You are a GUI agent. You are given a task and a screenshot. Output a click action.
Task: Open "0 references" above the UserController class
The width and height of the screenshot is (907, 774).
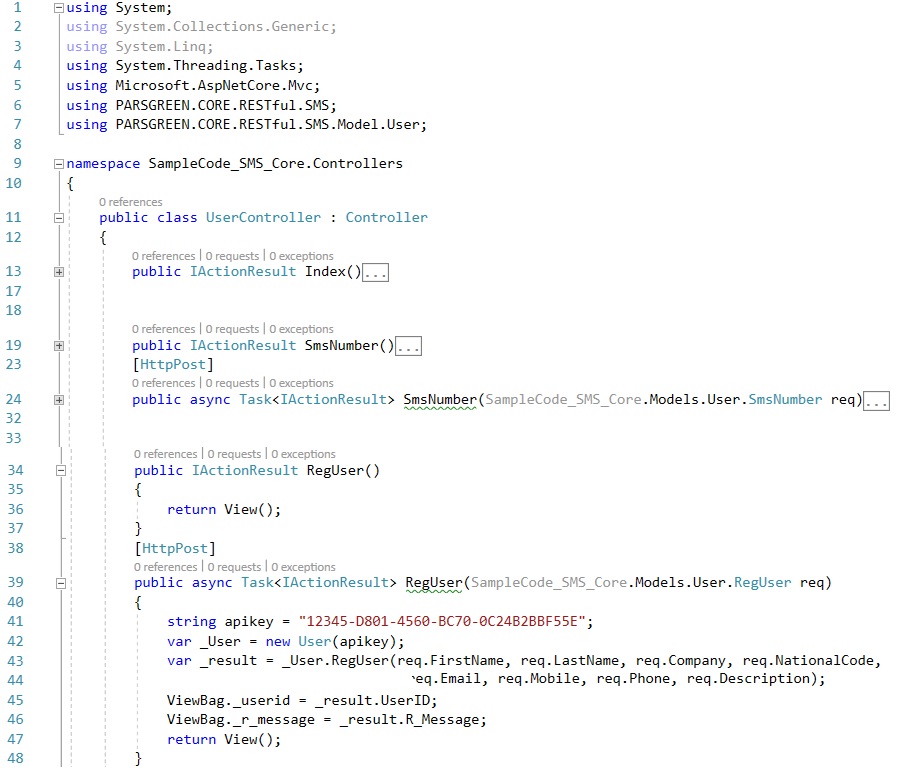coord(130,202)
